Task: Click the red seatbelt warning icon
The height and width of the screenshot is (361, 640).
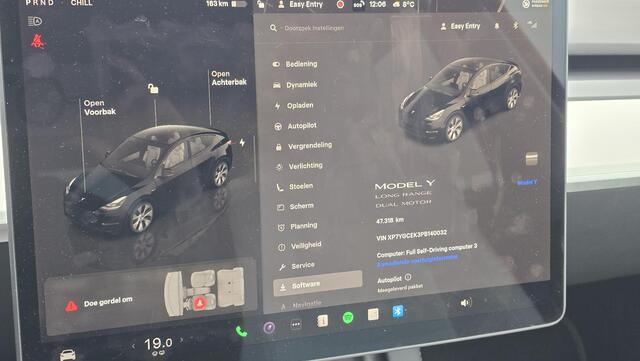Action: click(37, 41)
